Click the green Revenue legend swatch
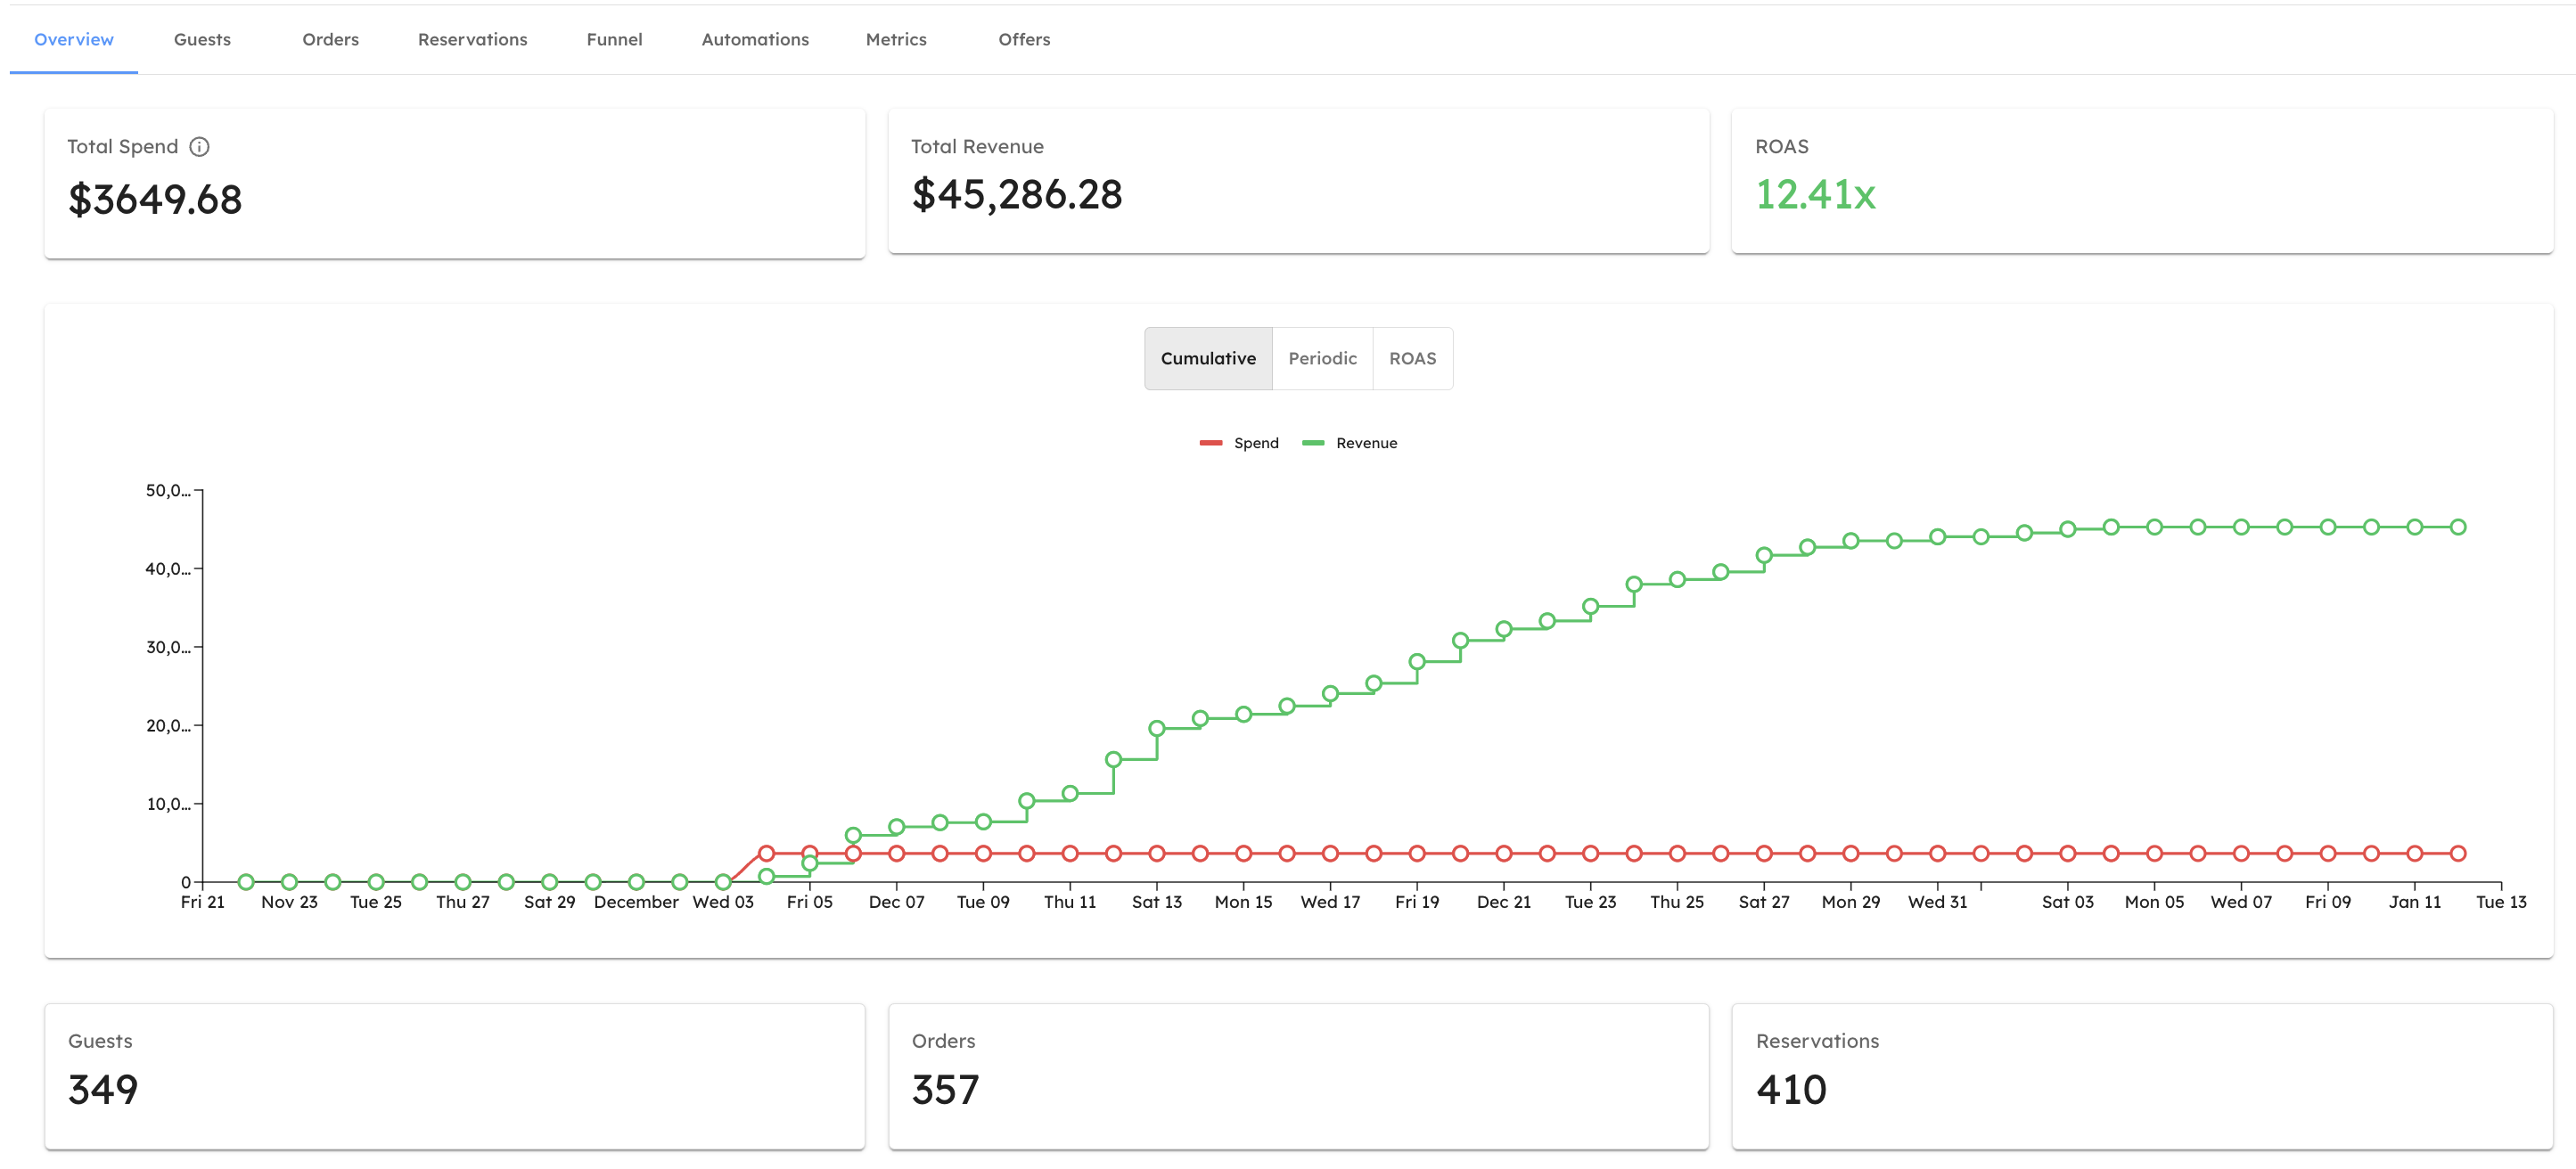2576x1169 pixels. [x=1313, y=443]
